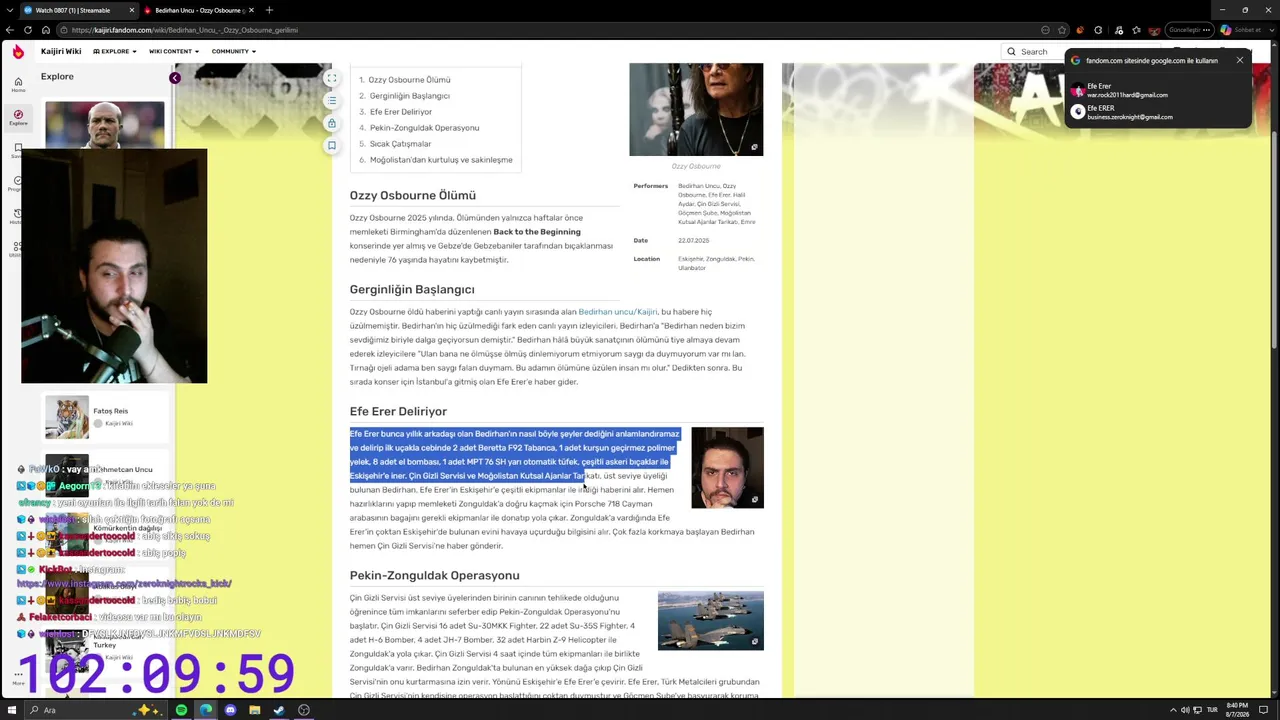Click the Pekin-Zonguldak Operasyonu section heading
The image size is (1280, 720).
click(434, 575)
